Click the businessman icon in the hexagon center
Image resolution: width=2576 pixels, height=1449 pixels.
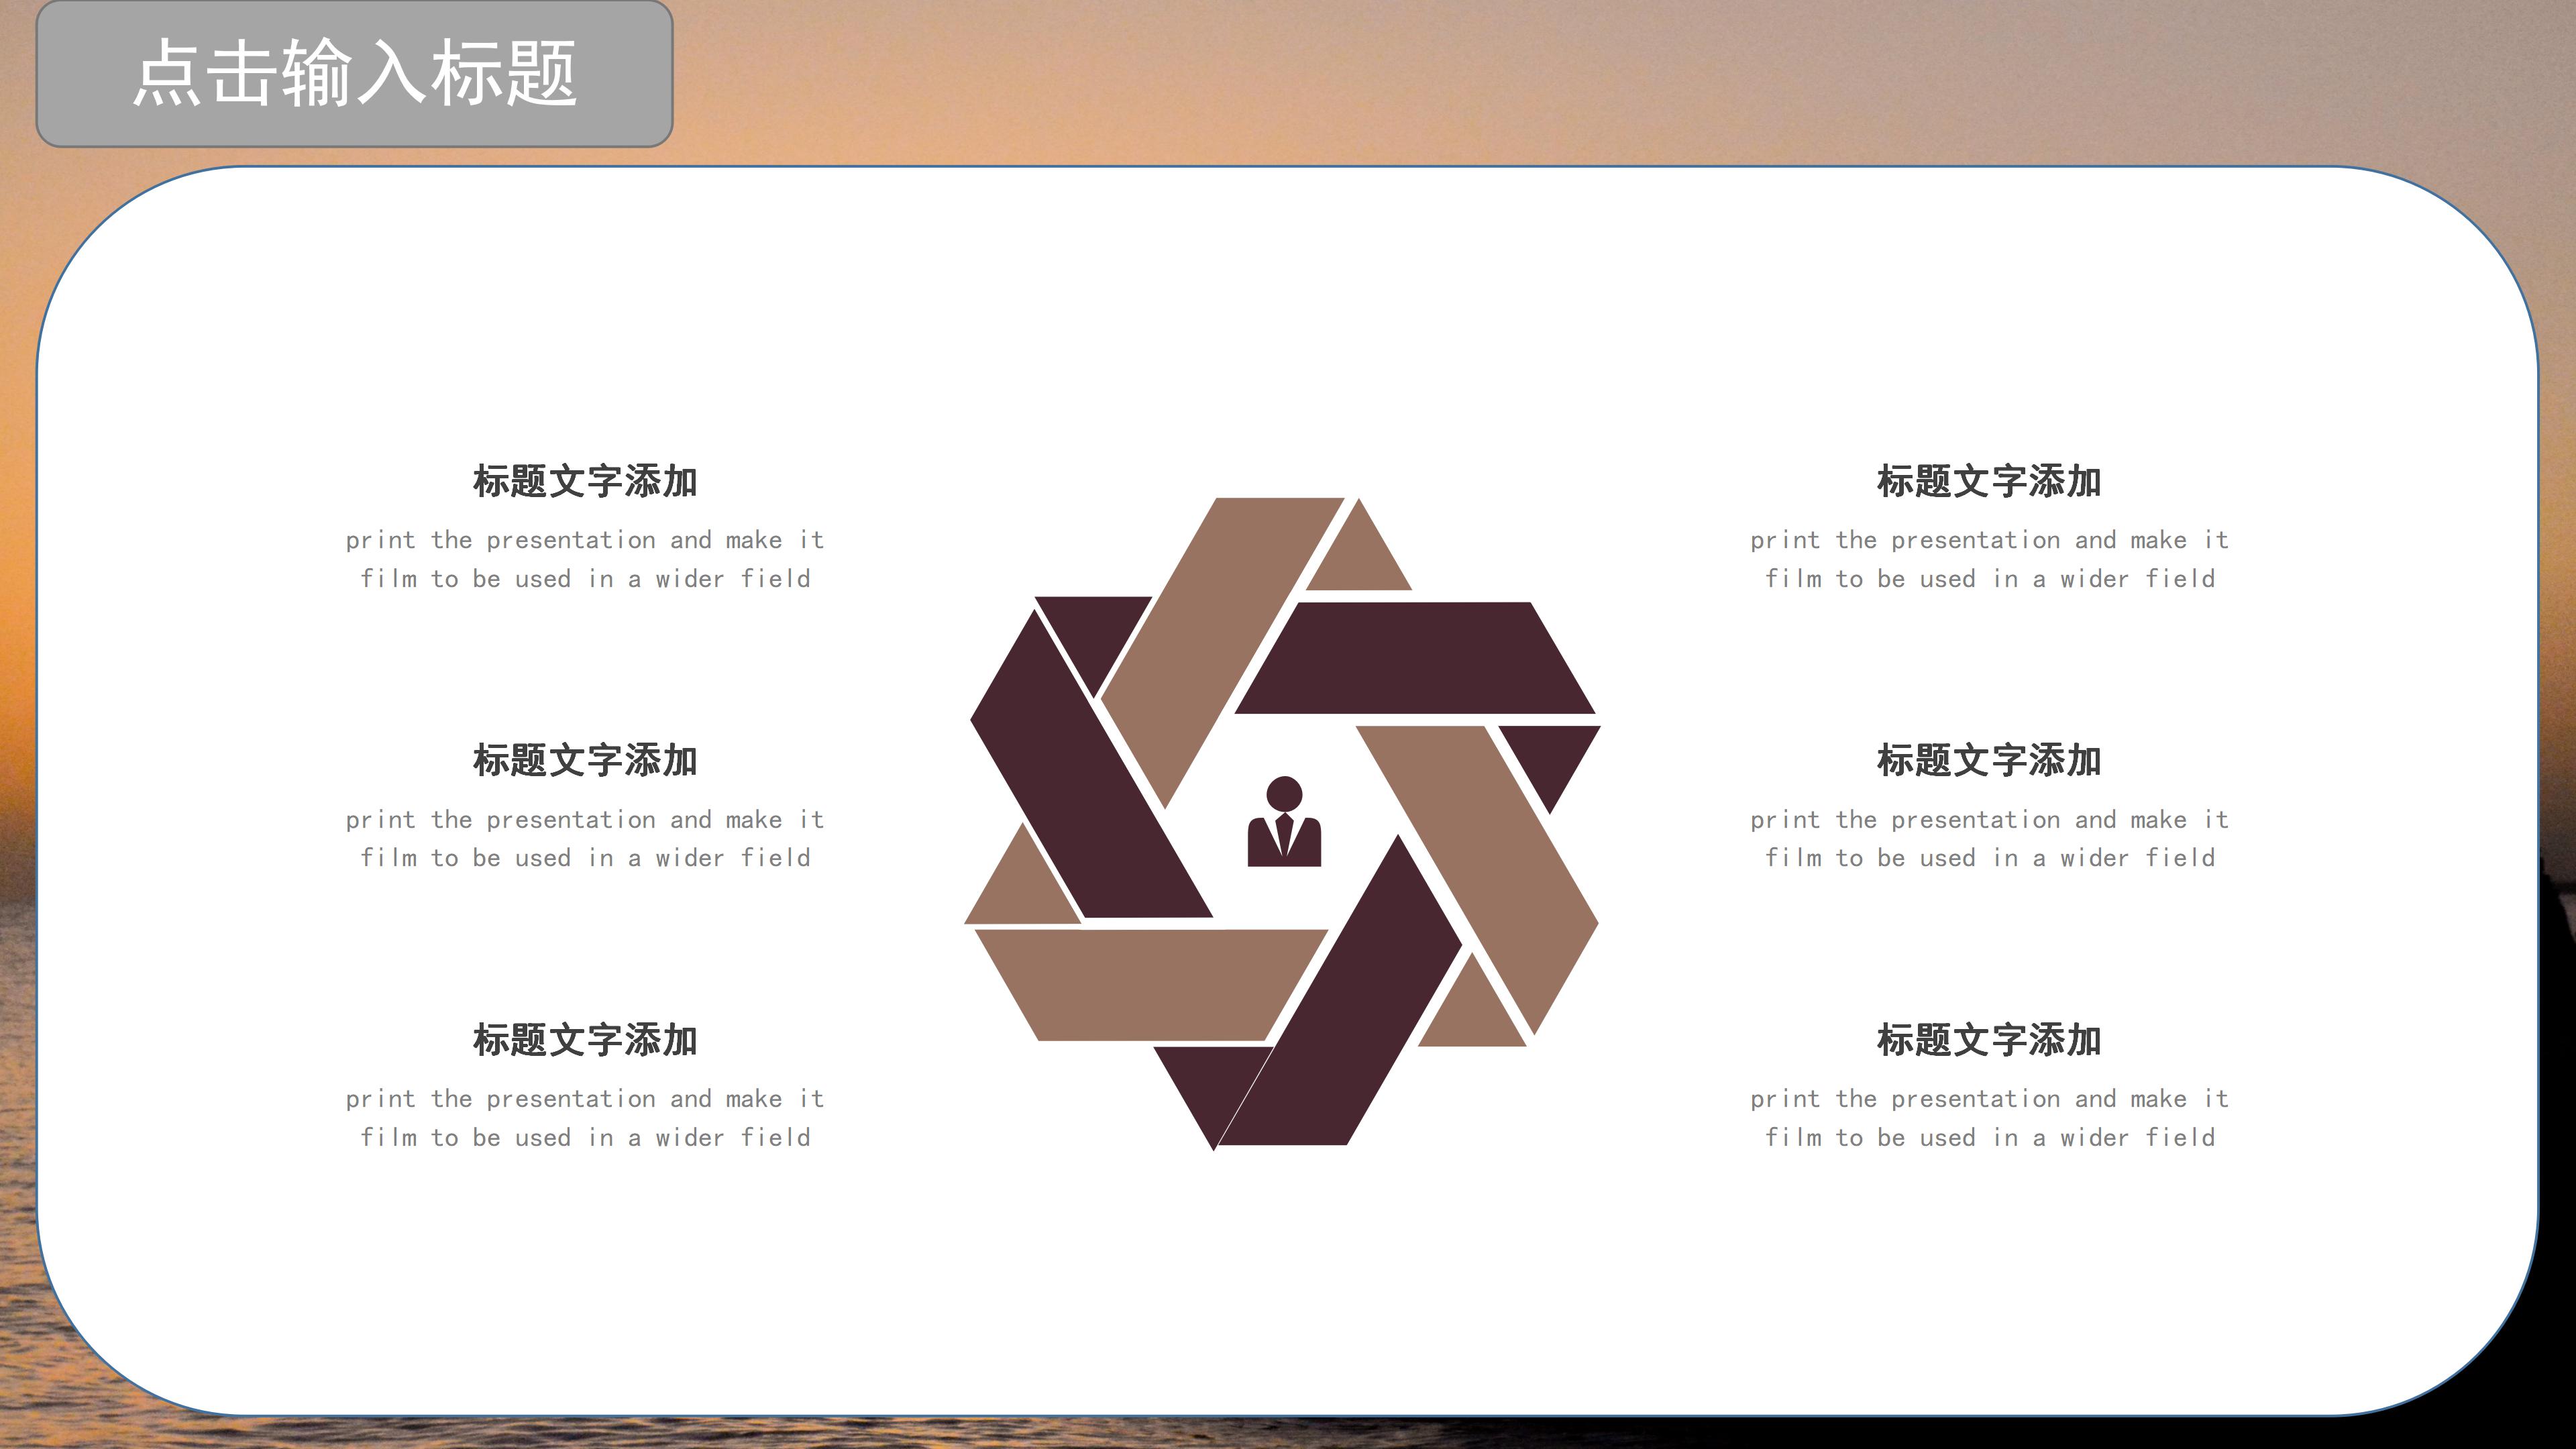(x=1284, y=823)
